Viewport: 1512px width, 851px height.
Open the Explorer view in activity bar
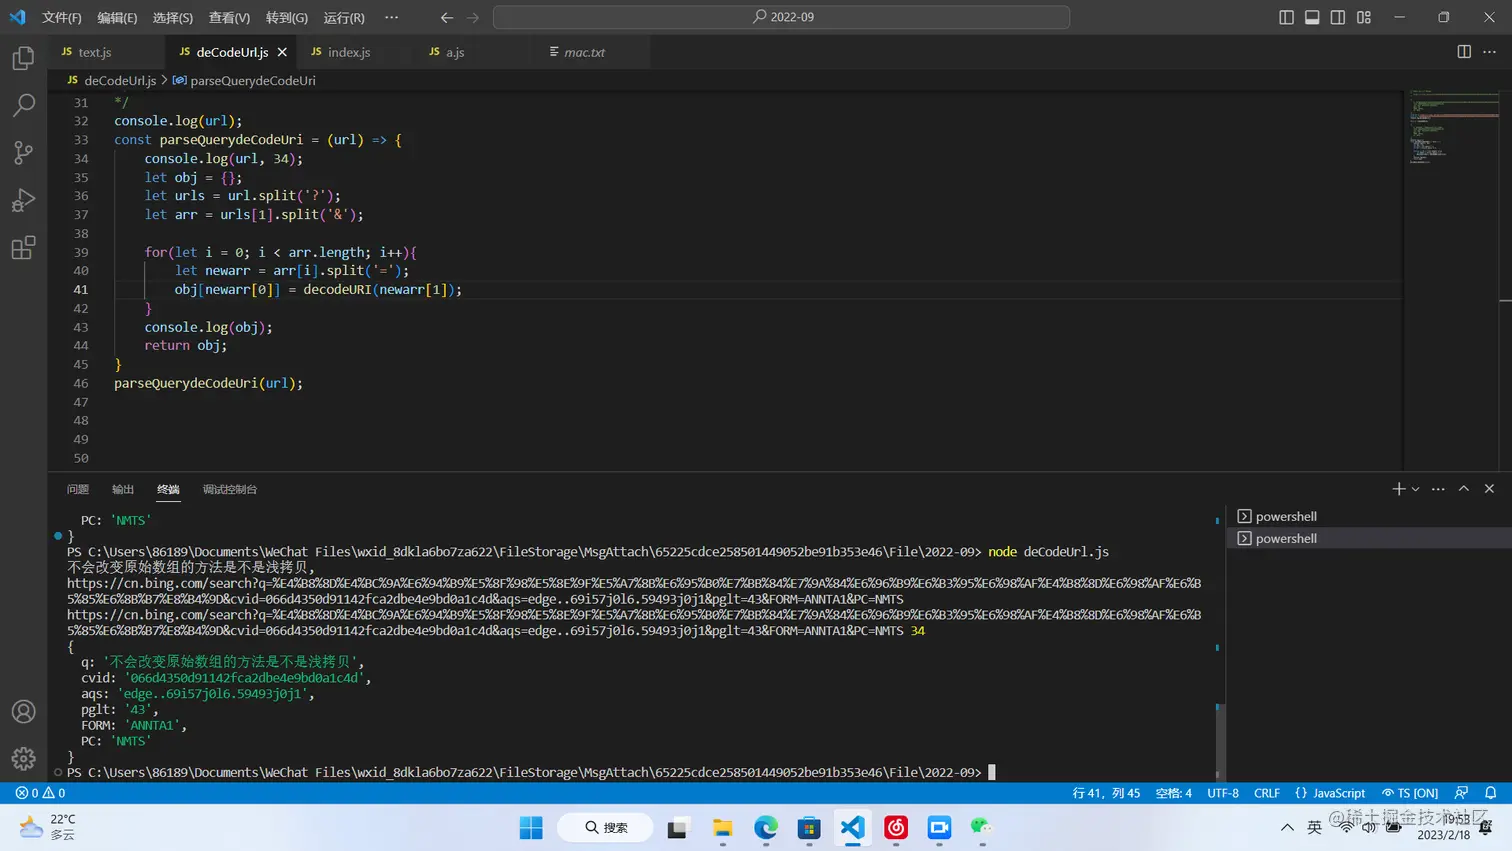tap(23, 58)
